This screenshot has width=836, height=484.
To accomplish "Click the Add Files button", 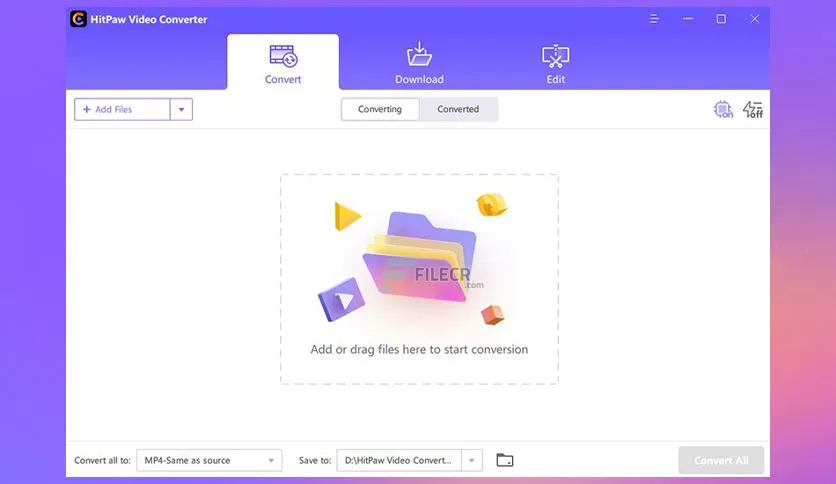I will point(122,109).
